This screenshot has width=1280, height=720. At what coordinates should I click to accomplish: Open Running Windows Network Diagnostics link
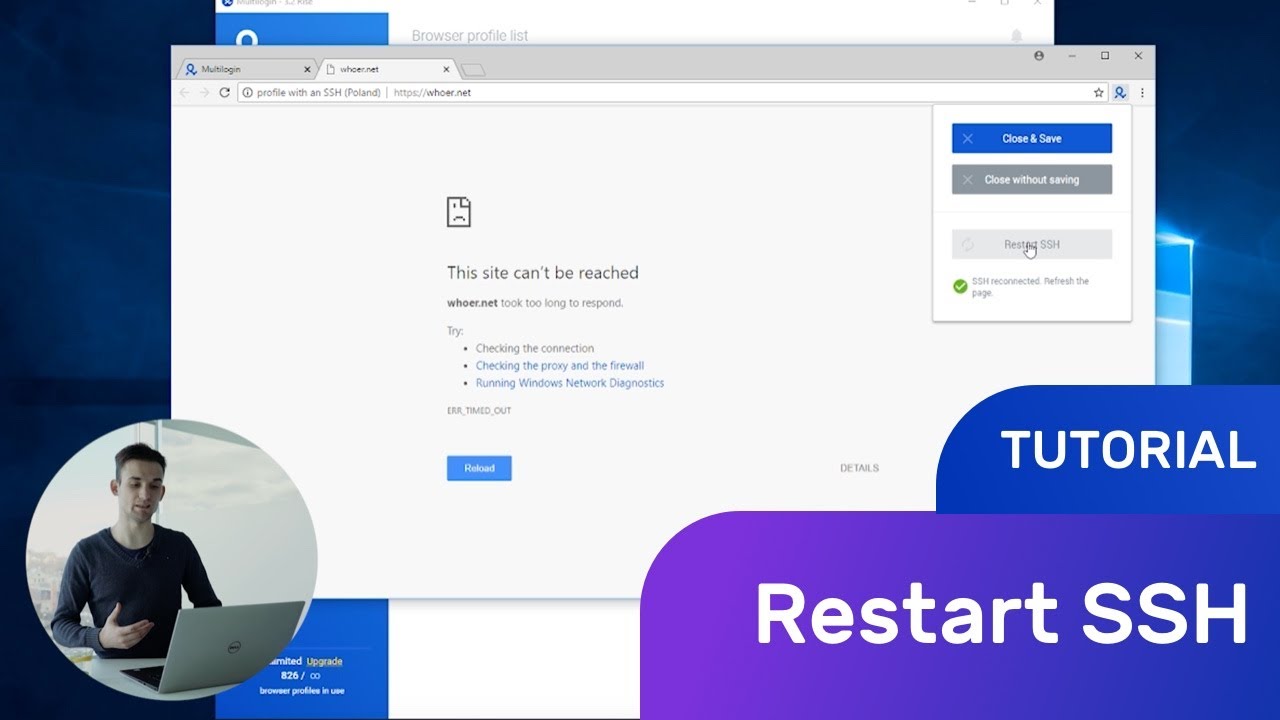(570, 383)
